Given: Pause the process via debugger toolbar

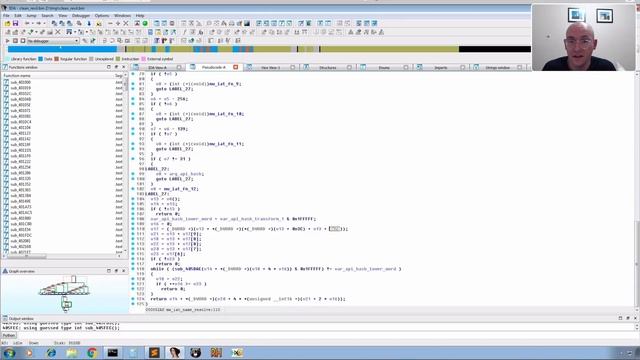Looking at the screenshot, I should tap(16, 41).
